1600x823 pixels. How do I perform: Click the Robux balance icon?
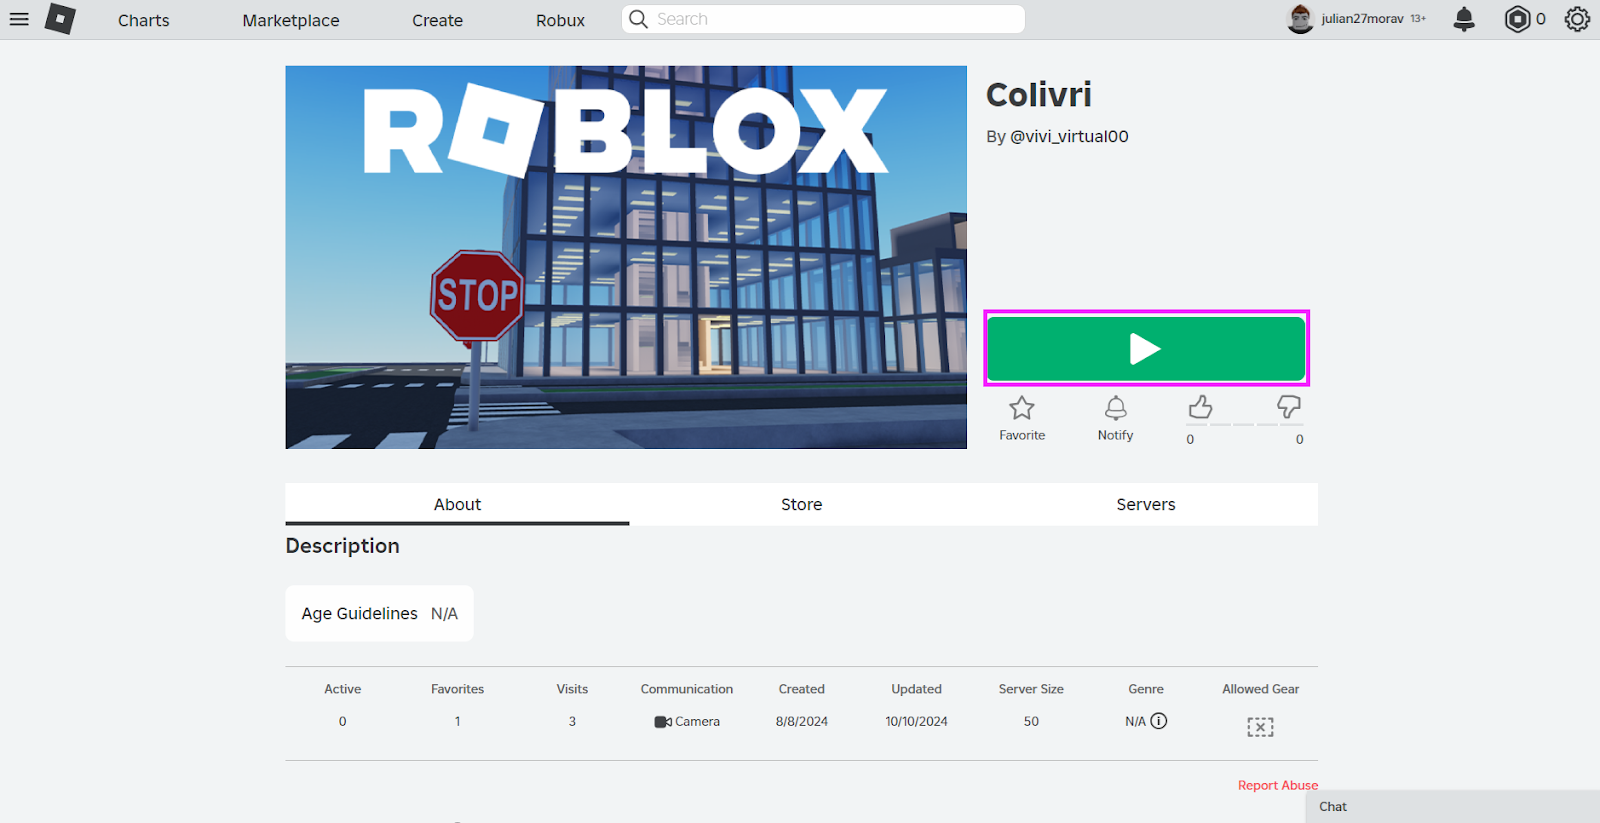(1517, 19)
